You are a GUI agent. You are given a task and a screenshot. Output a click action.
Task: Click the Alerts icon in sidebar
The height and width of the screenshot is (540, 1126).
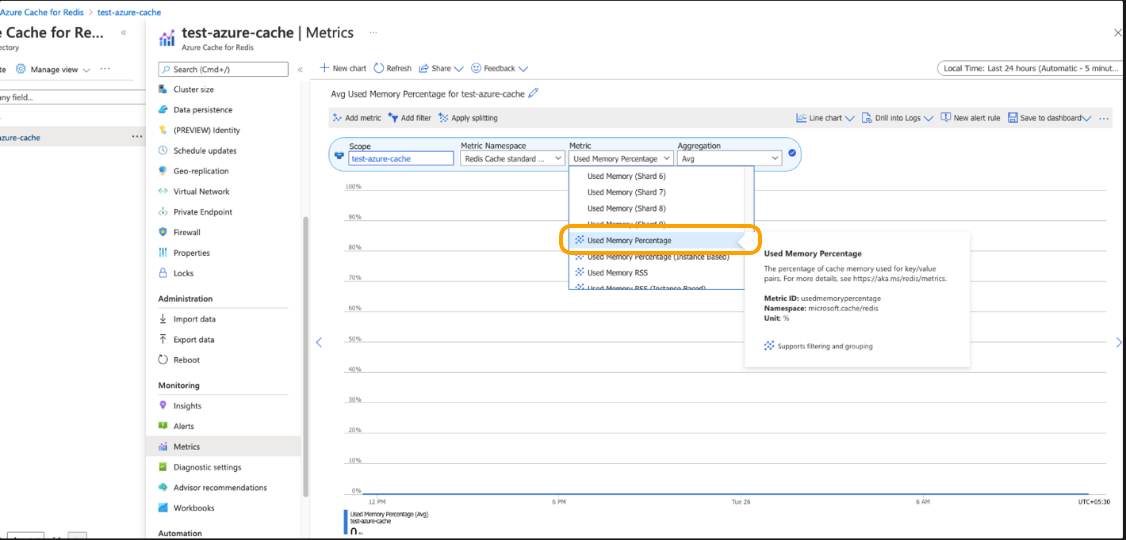[162, 426]
